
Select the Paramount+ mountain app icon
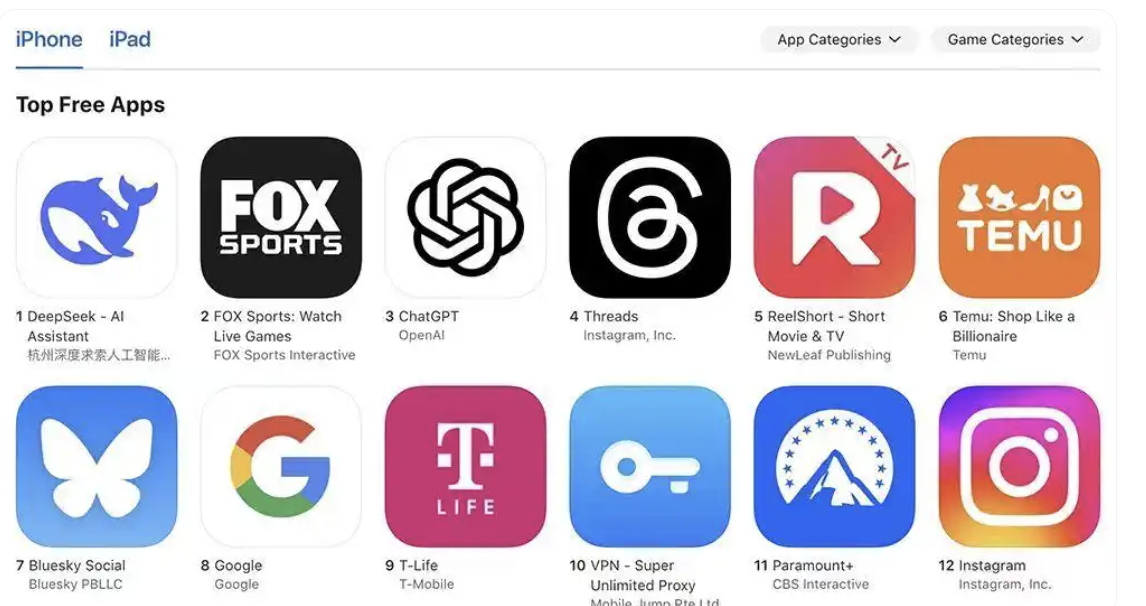(834, 466)
